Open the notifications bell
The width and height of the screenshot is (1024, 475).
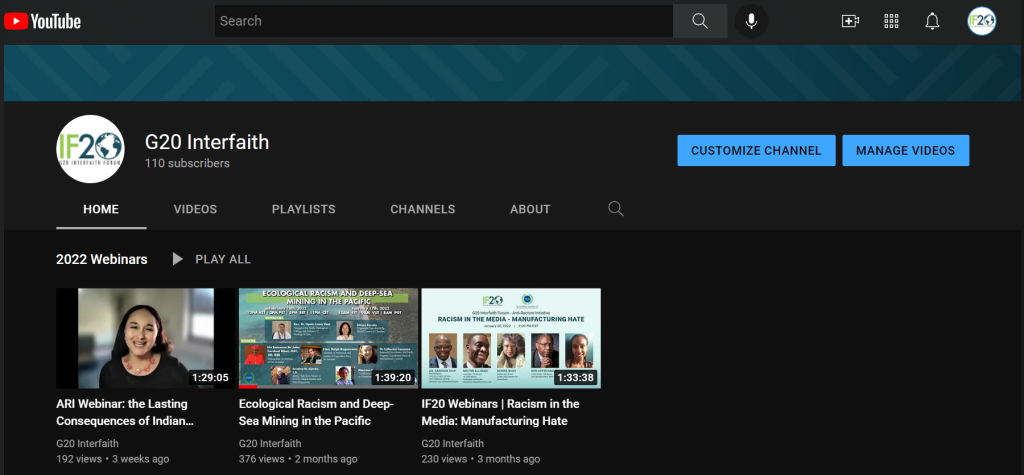click(932, 21)
